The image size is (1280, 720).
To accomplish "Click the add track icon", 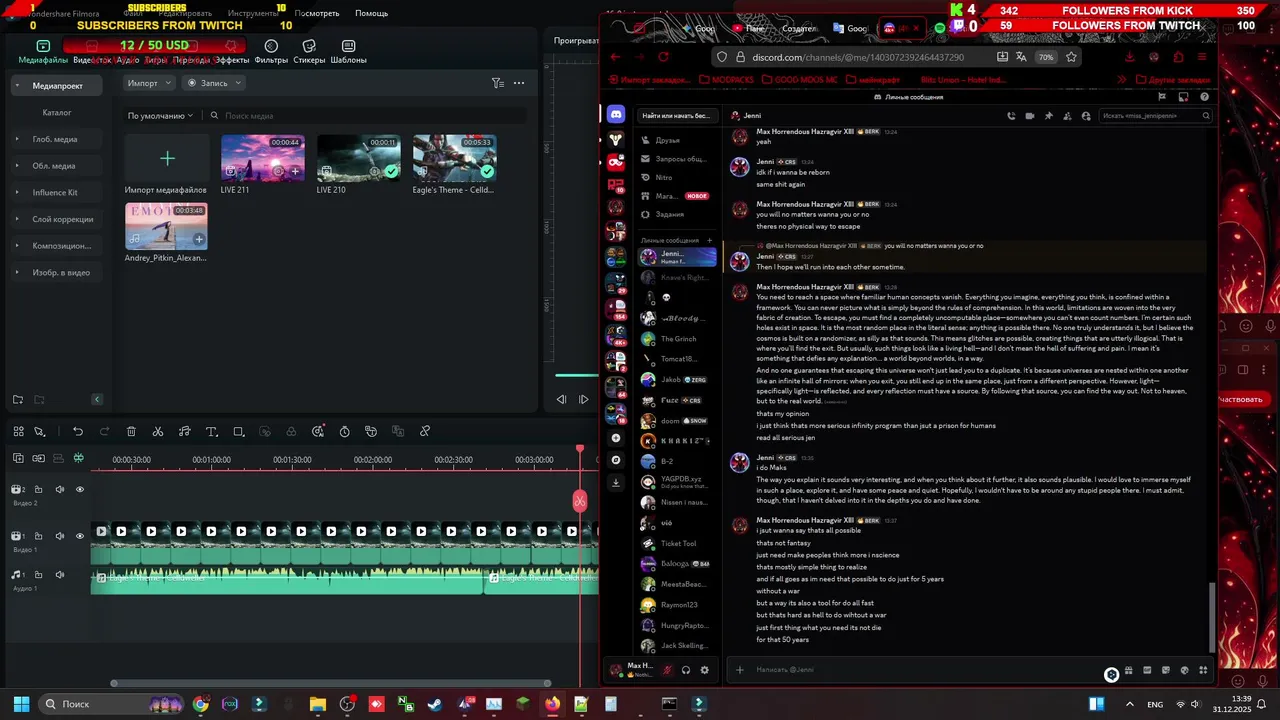I will coord(18,459).
